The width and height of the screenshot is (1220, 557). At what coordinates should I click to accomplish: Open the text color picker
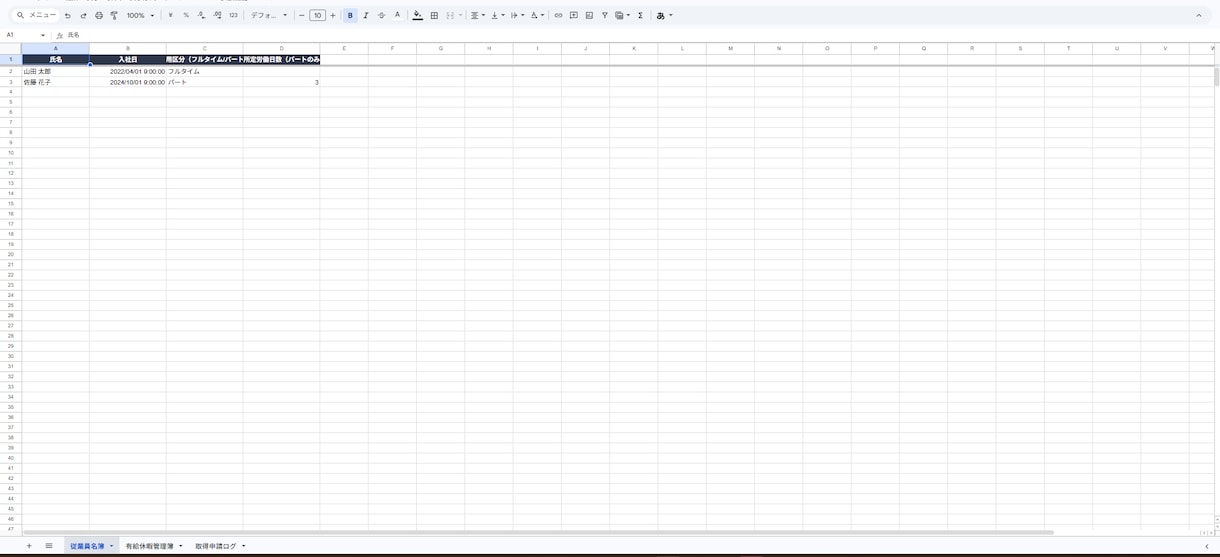(397, 15)
